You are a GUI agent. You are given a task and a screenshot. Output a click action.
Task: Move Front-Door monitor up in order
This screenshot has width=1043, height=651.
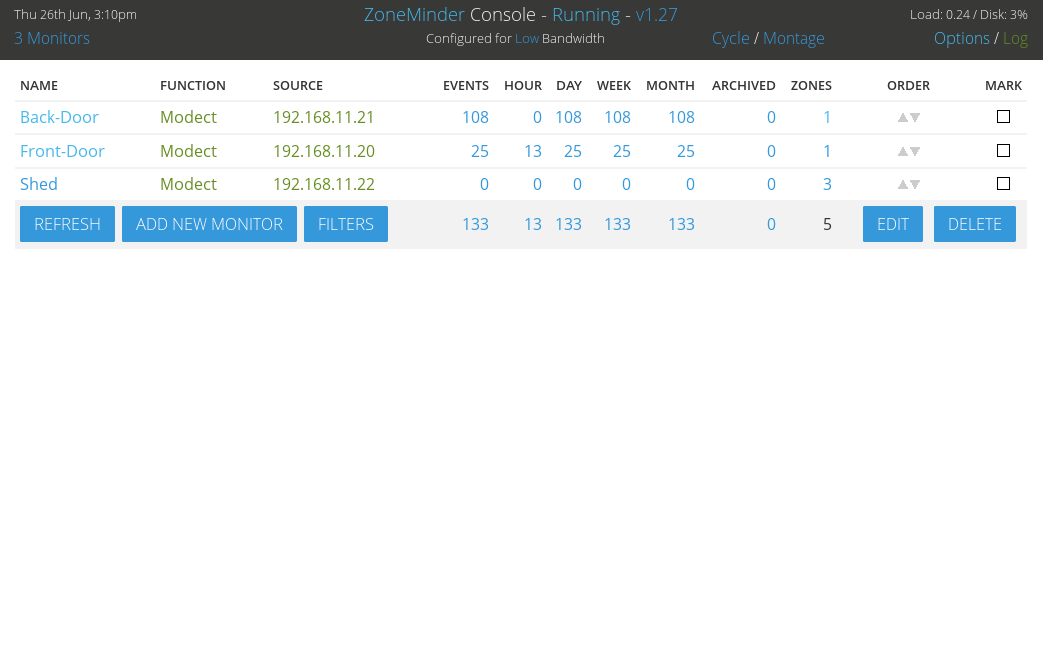903,152
